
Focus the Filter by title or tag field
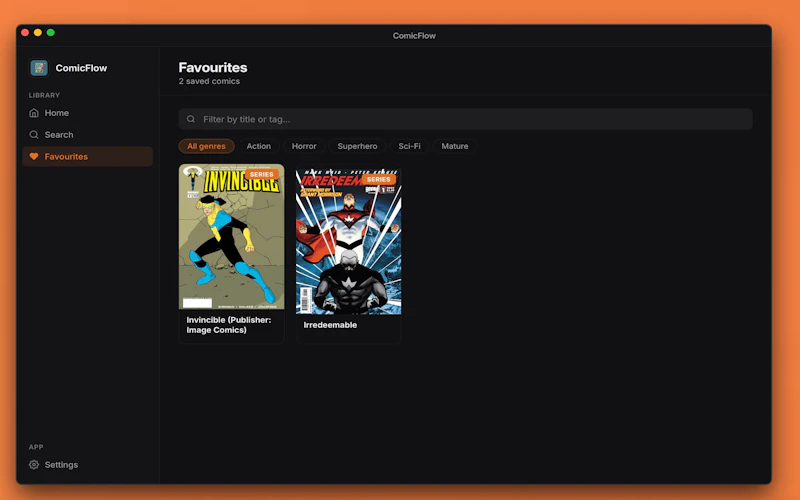[x=465, y=119]
